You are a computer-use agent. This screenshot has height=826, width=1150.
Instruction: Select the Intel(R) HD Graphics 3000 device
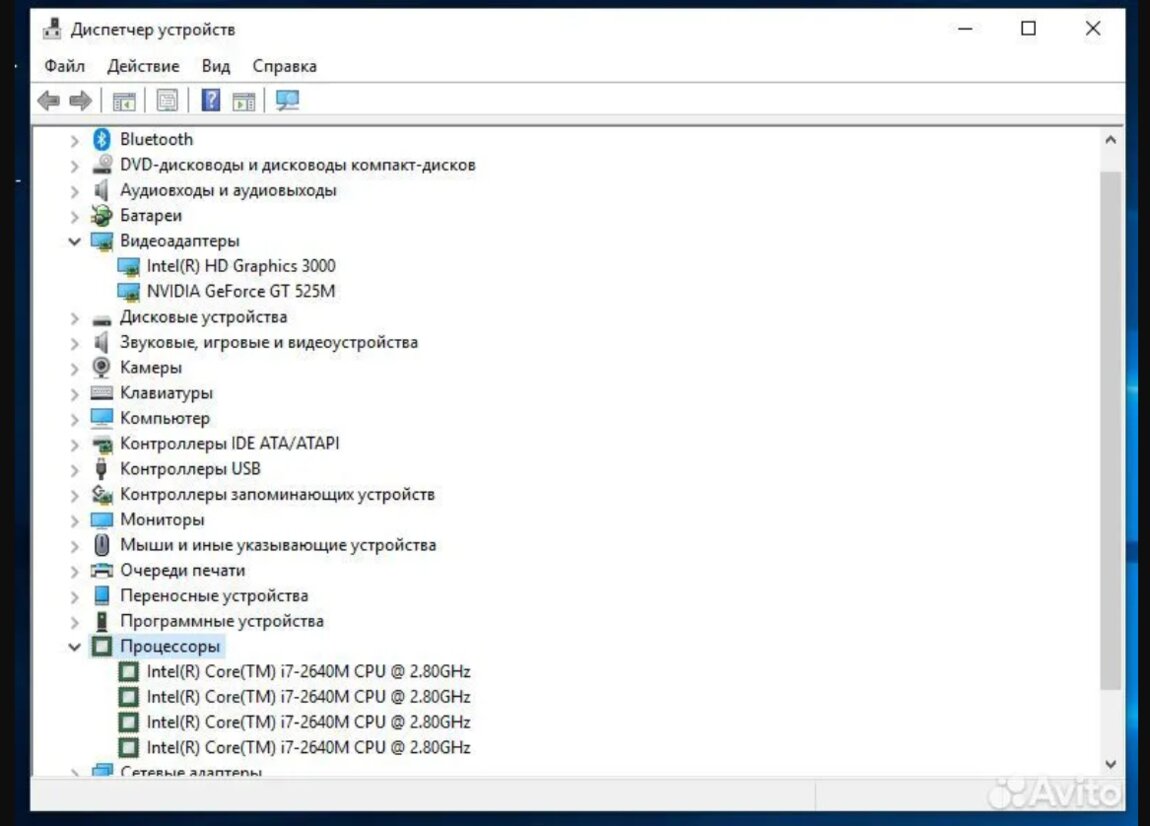[240, 266]
